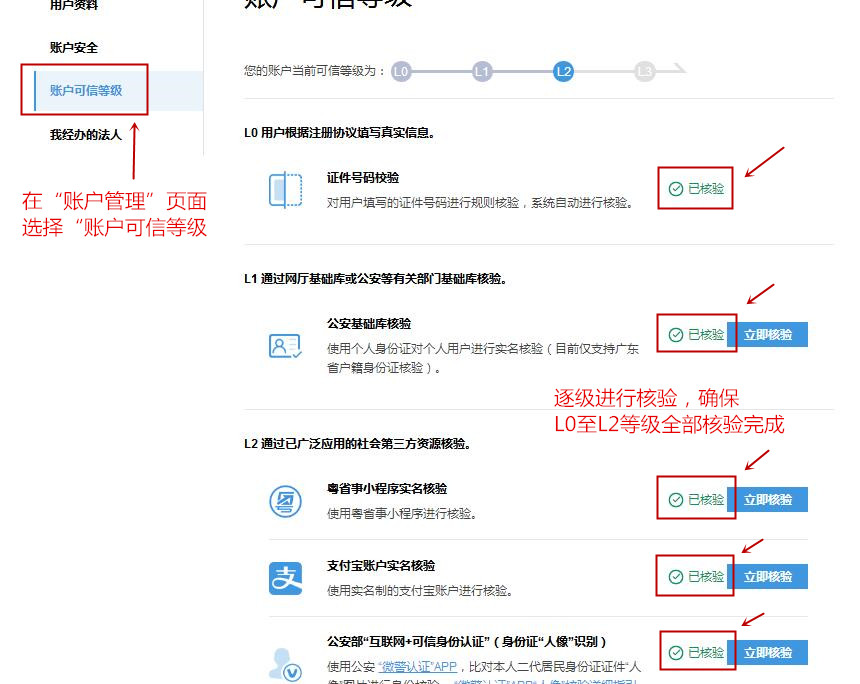Click the L1 step on trust level bar
The image size is (860, 684).
(x=482, y=71)
